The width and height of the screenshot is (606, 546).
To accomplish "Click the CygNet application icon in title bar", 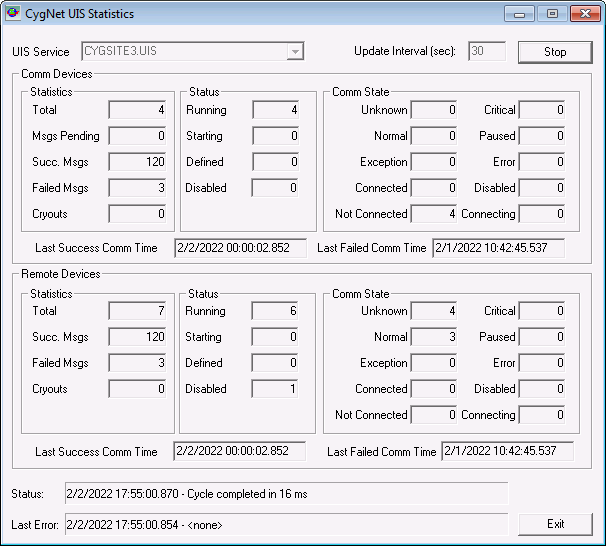I will tap(13, 13).
